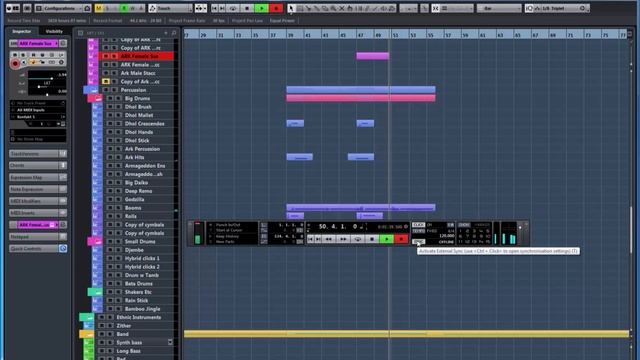Select the pink Big Drums clip
Screen dimensions: 640x360
361,98
